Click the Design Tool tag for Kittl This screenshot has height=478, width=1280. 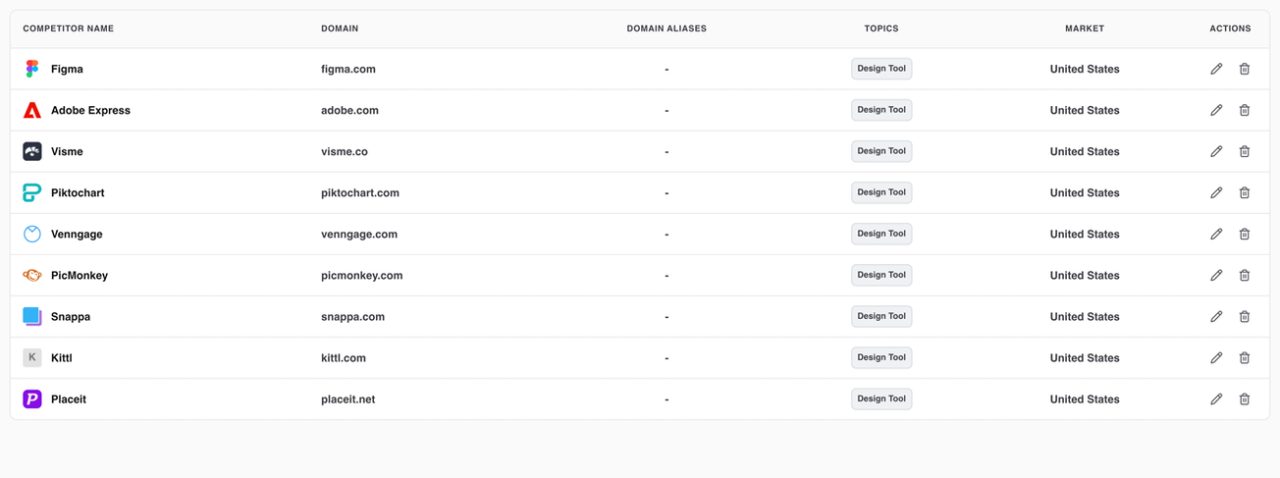882,357
